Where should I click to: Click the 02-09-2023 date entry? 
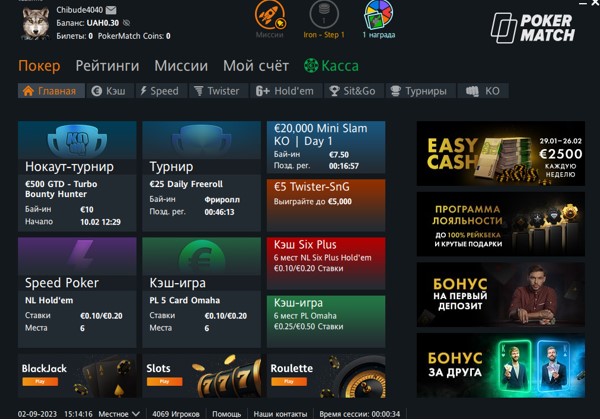pos(37,414)
